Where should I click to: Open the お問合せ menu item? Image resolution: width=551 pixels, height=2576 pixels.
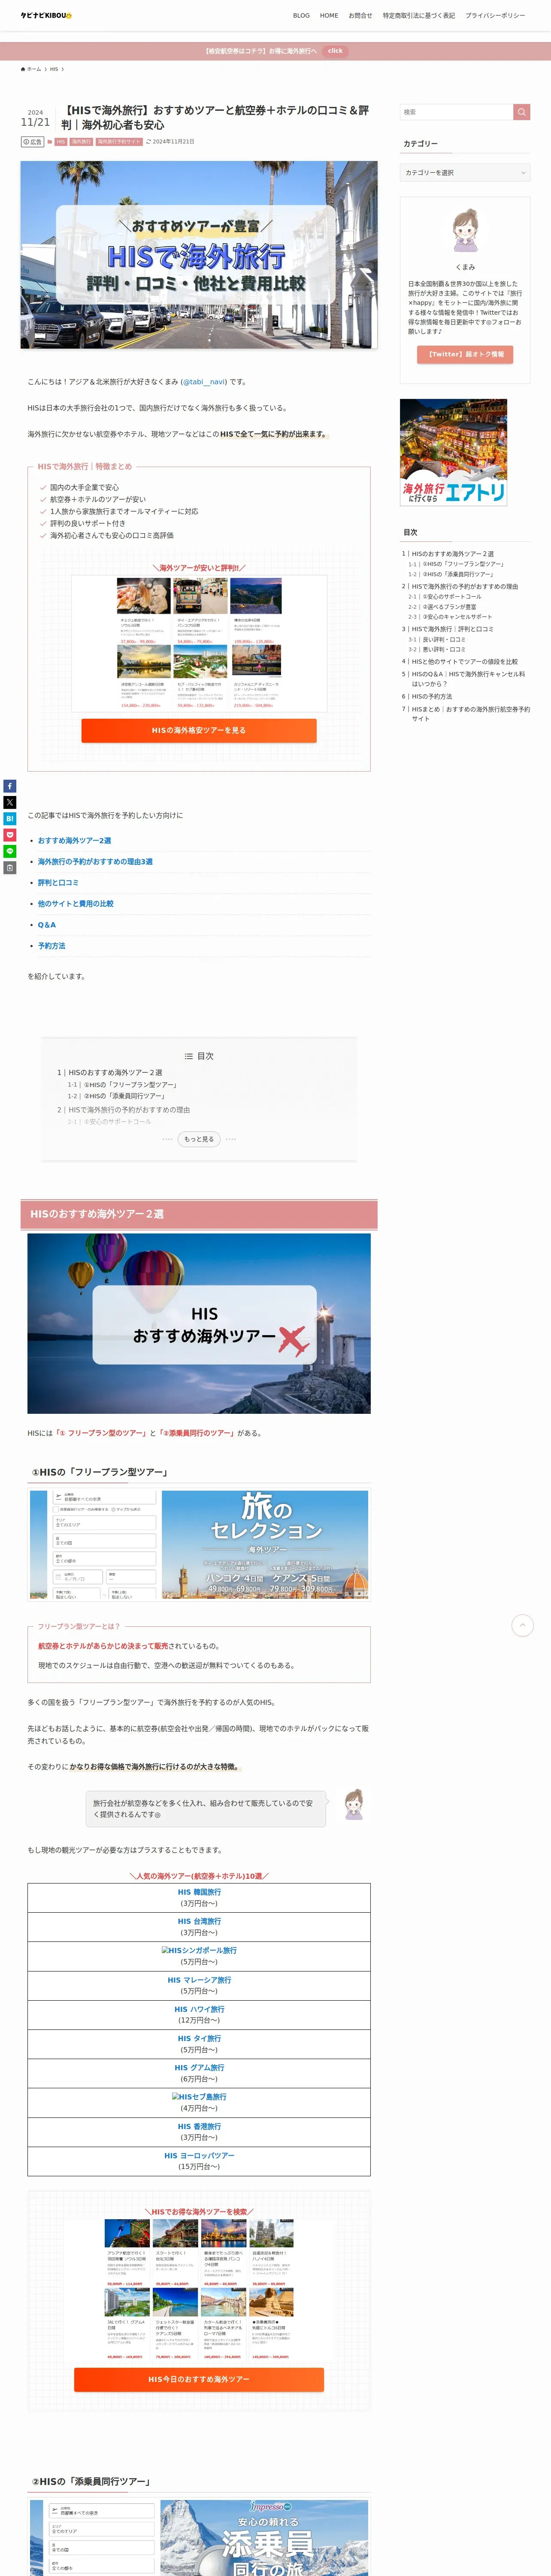(x=360, y=16)
